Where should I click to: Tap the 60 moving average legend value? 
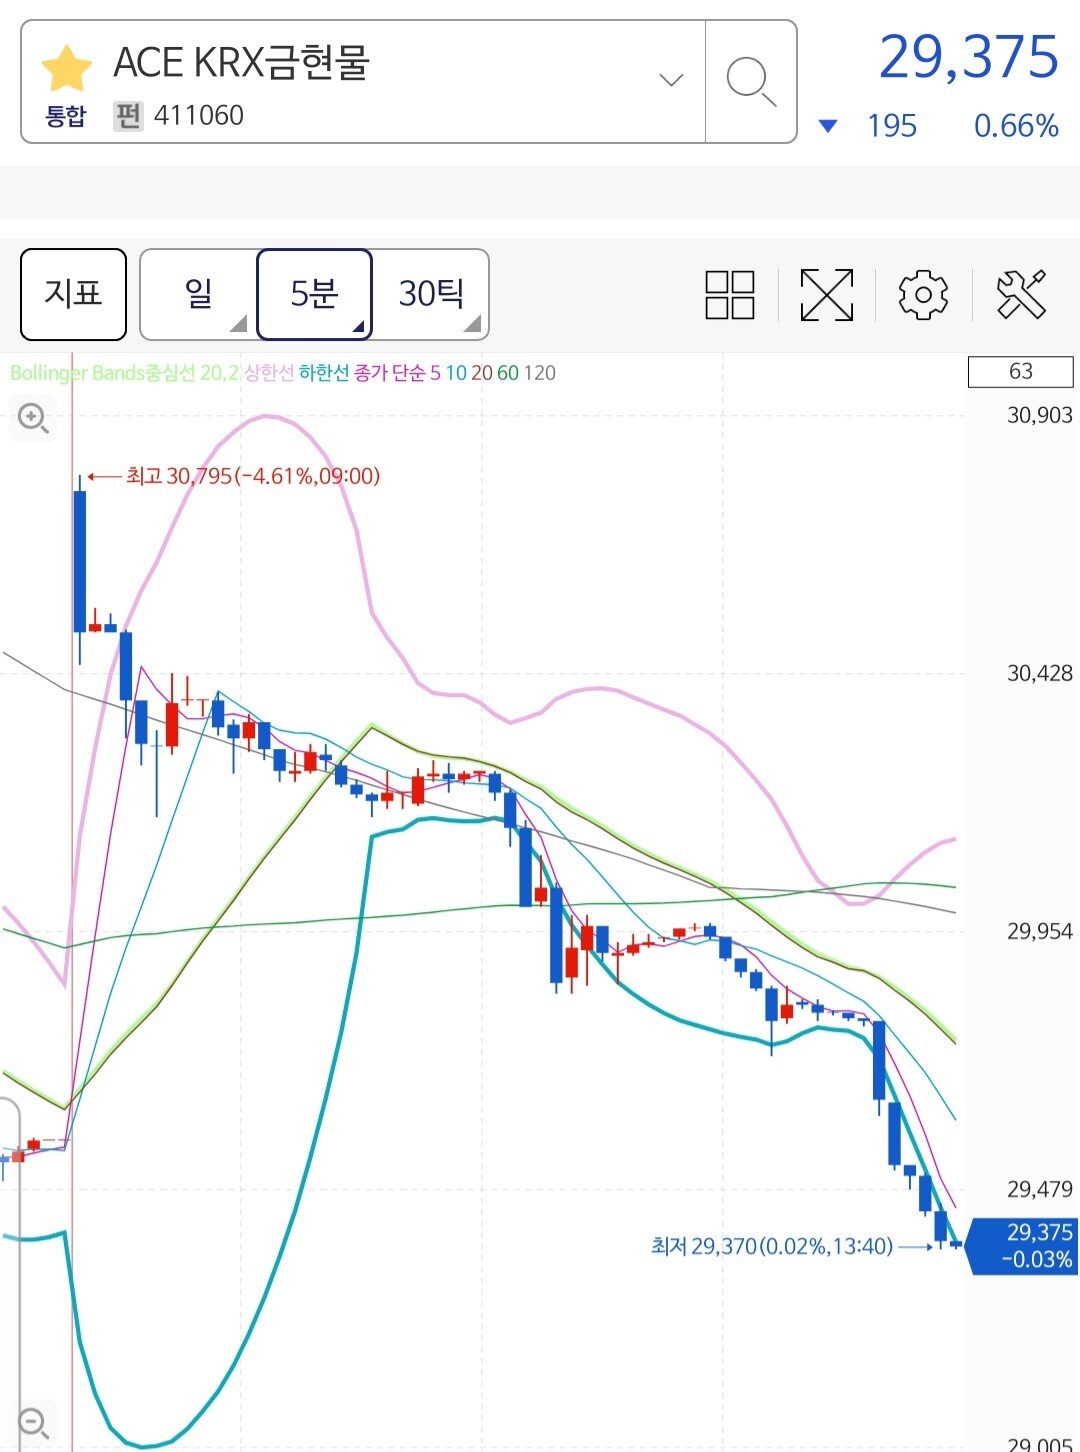[x=508, y=373]
